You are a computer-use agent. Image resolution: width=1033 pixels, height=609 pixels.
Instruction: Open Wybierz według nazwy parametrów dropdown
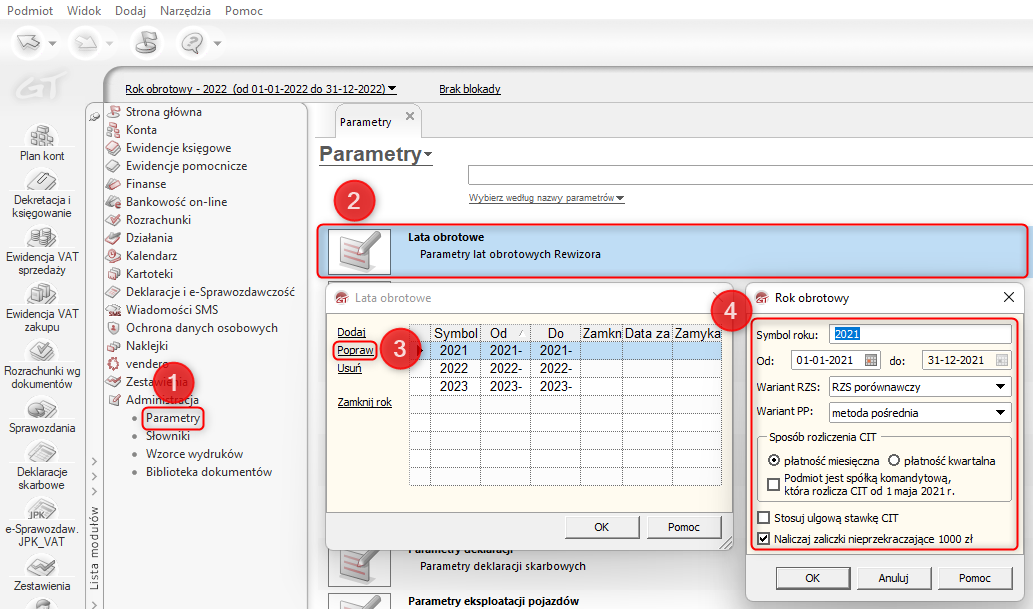[546, 198]
